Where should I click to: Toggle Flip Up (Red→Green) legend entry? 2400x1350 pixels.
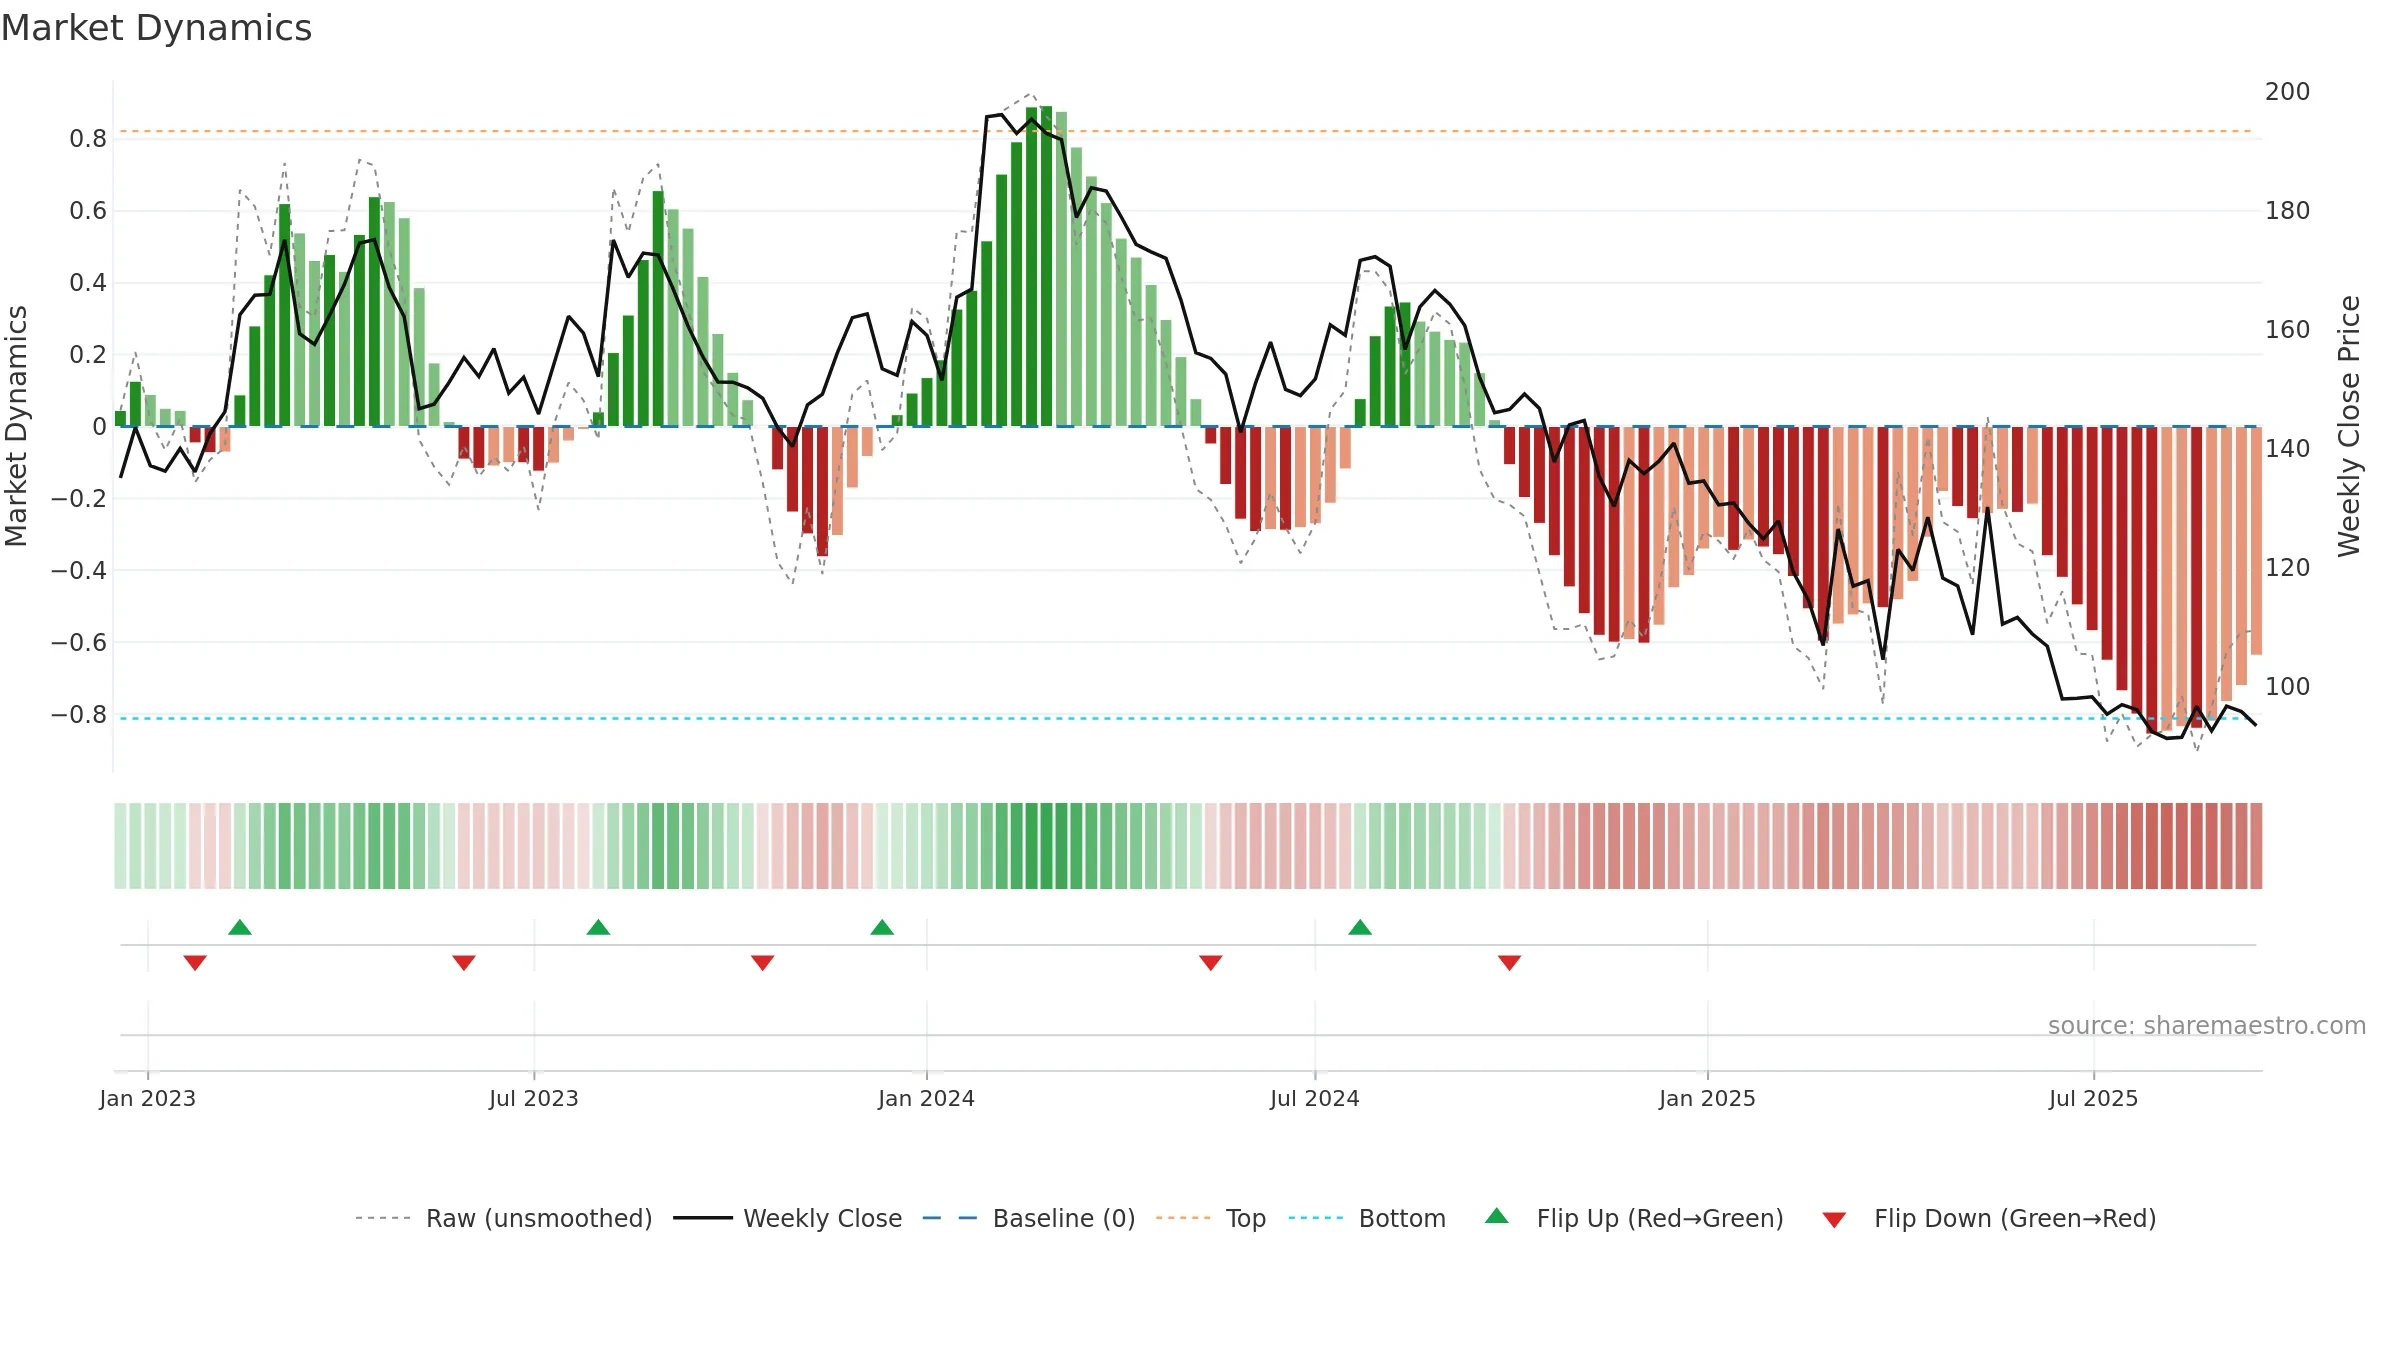(x=1635, y=1218)
